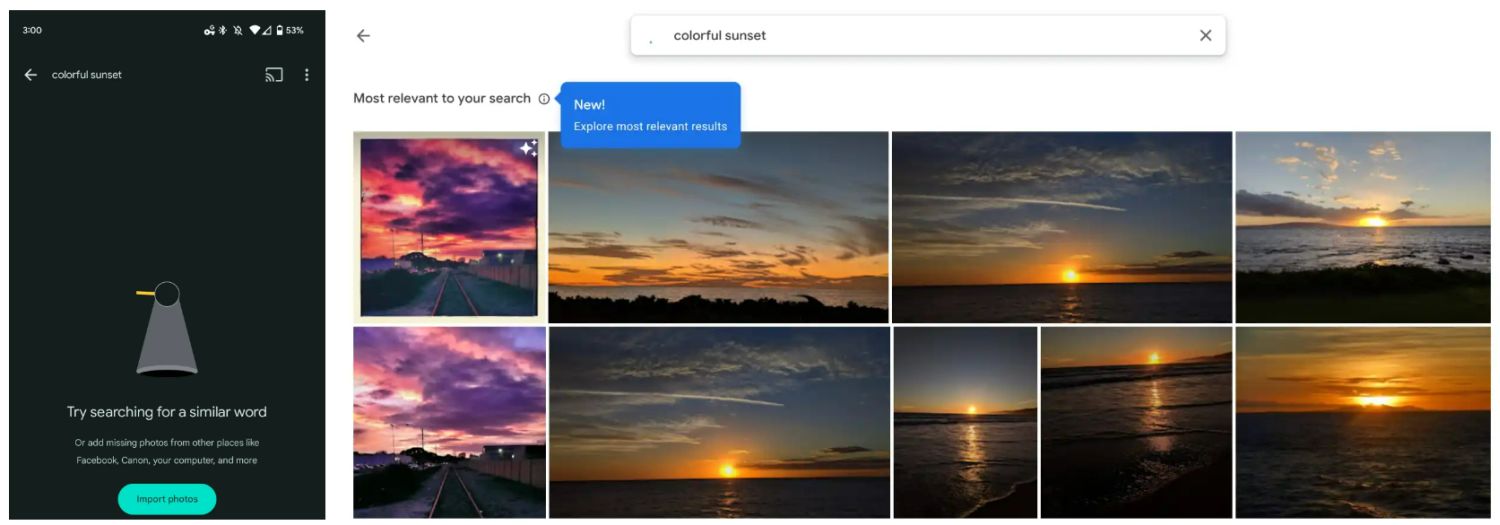The image size is (1500, 525).
Task: Click the blue New! Explore most relevant results tooltip
Action: [x=651, y=115]
